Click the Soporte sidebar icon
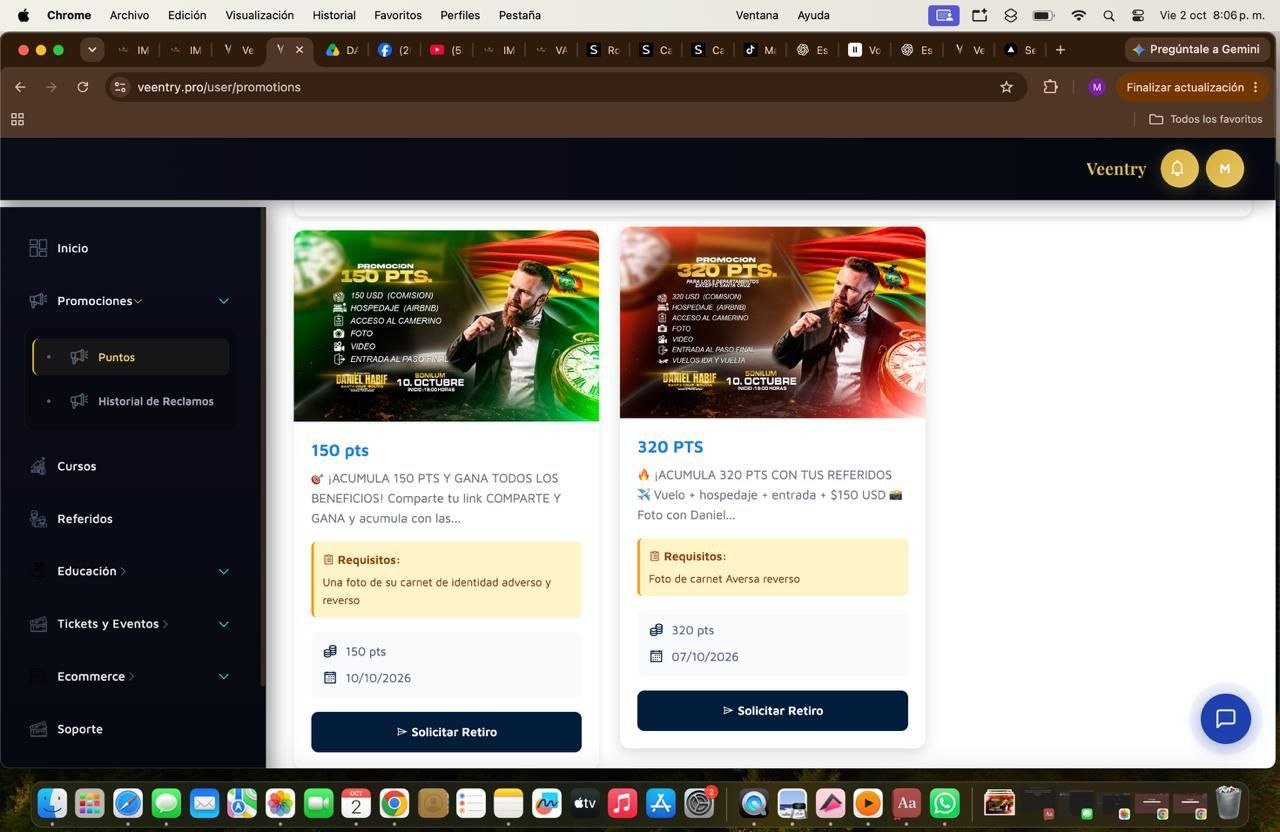 point(38,729)
